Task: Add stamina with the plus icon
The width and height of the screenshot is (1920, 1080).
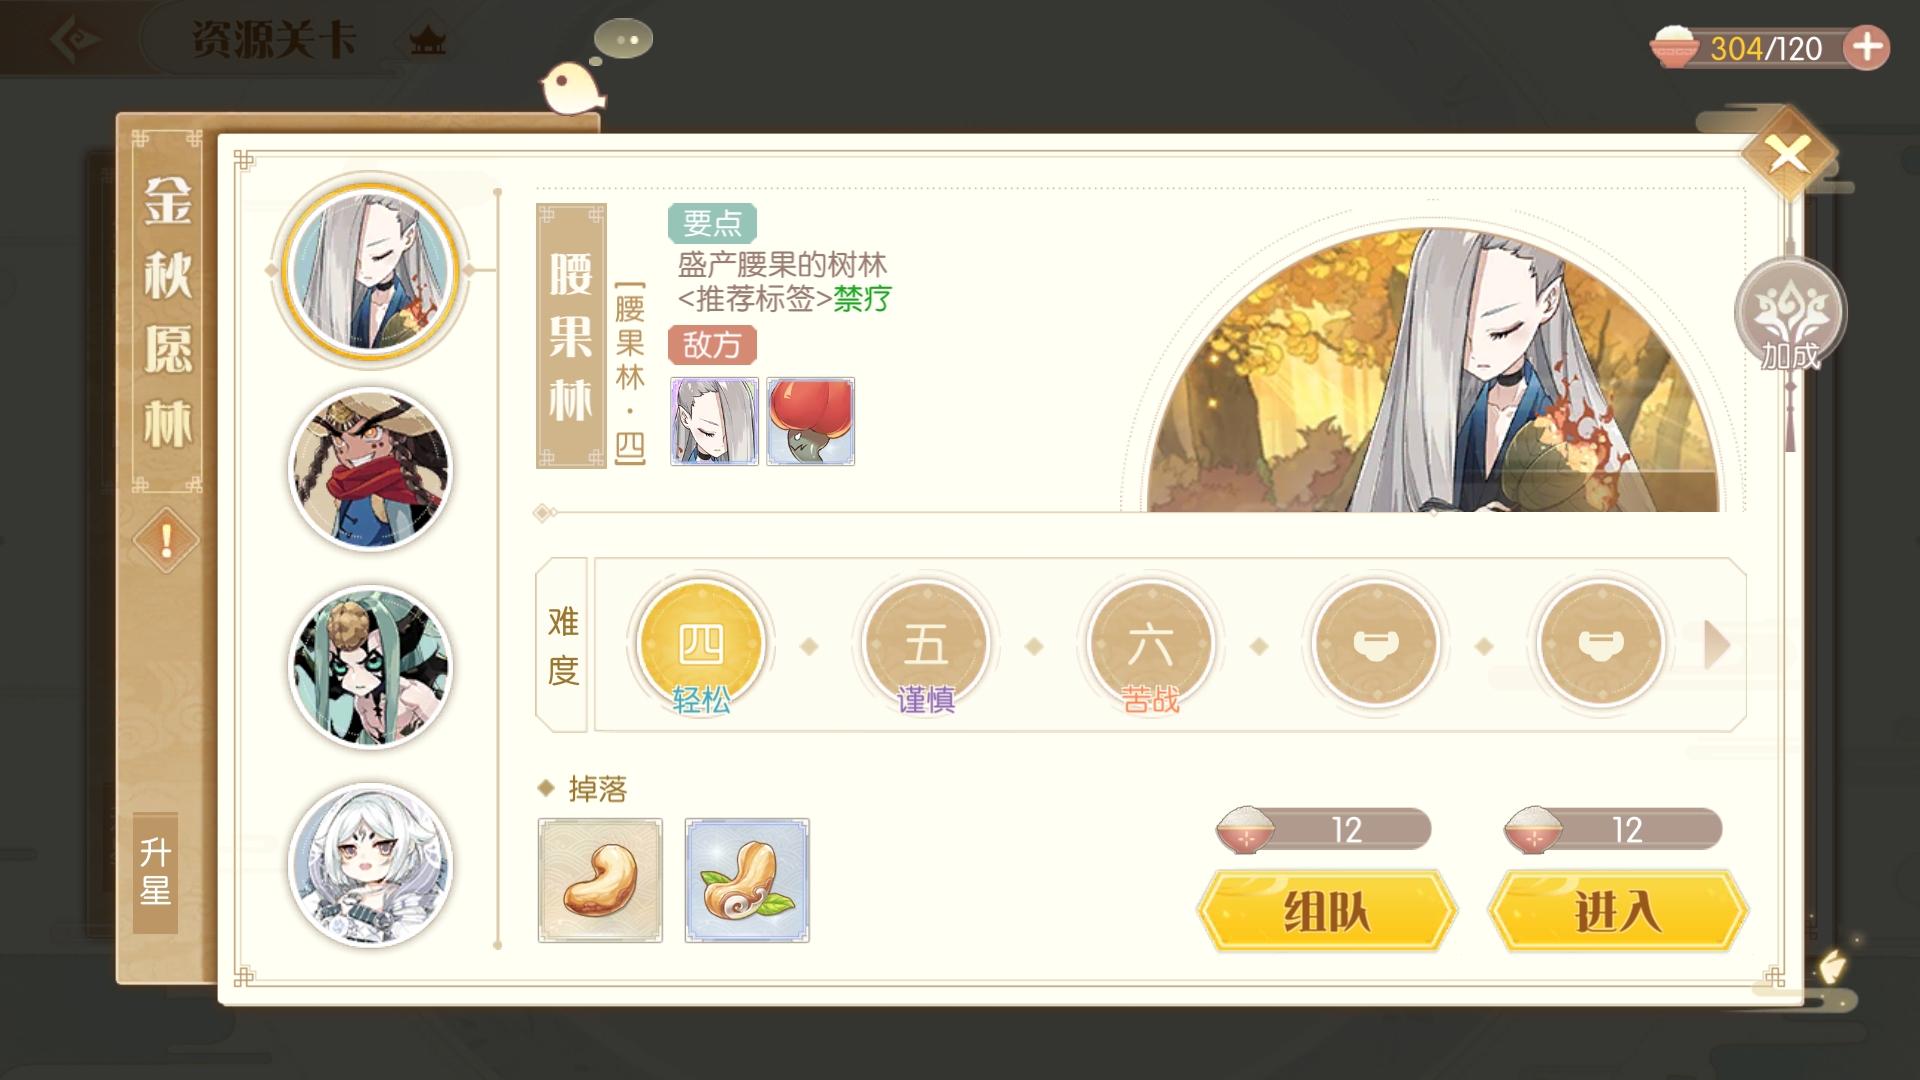Action: coord(1867,47)
